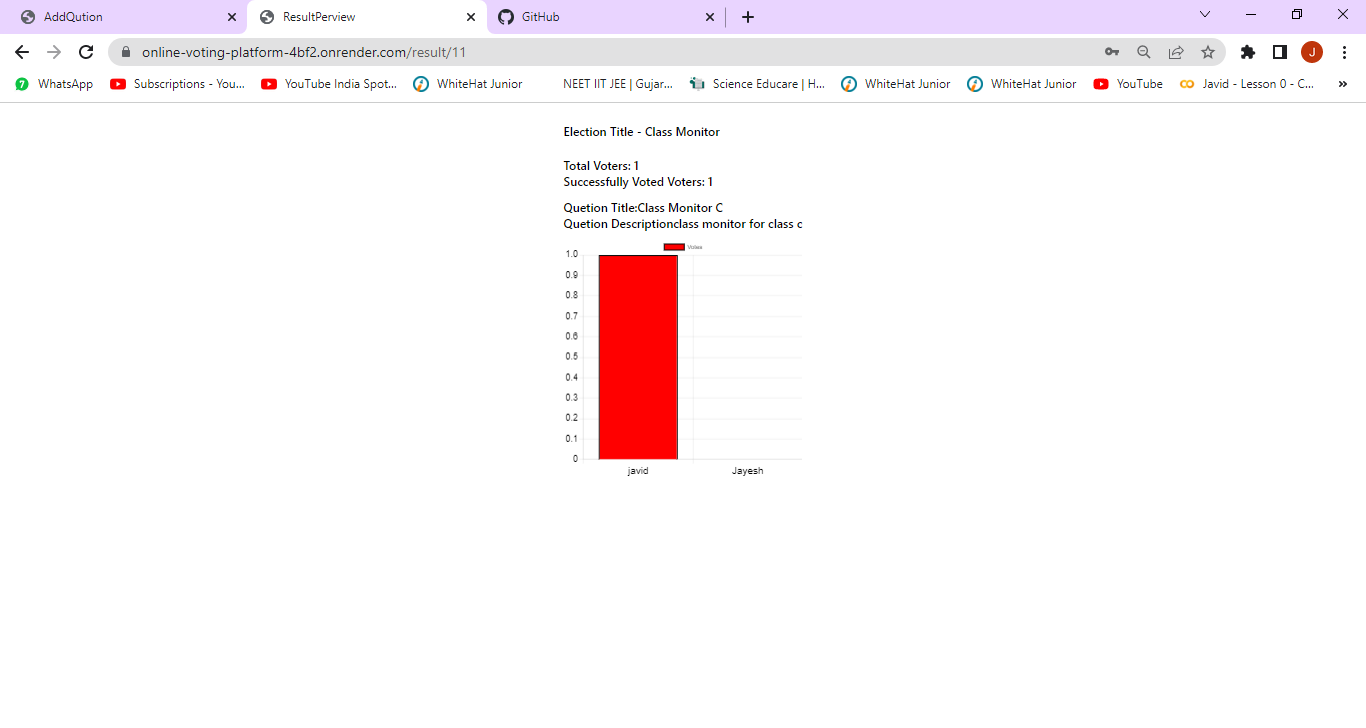Image resolution: width=1366 pixels, height=728 pixels.
Task: Open the tab search dropdown chevron
Action: (x=1205, y=14)
